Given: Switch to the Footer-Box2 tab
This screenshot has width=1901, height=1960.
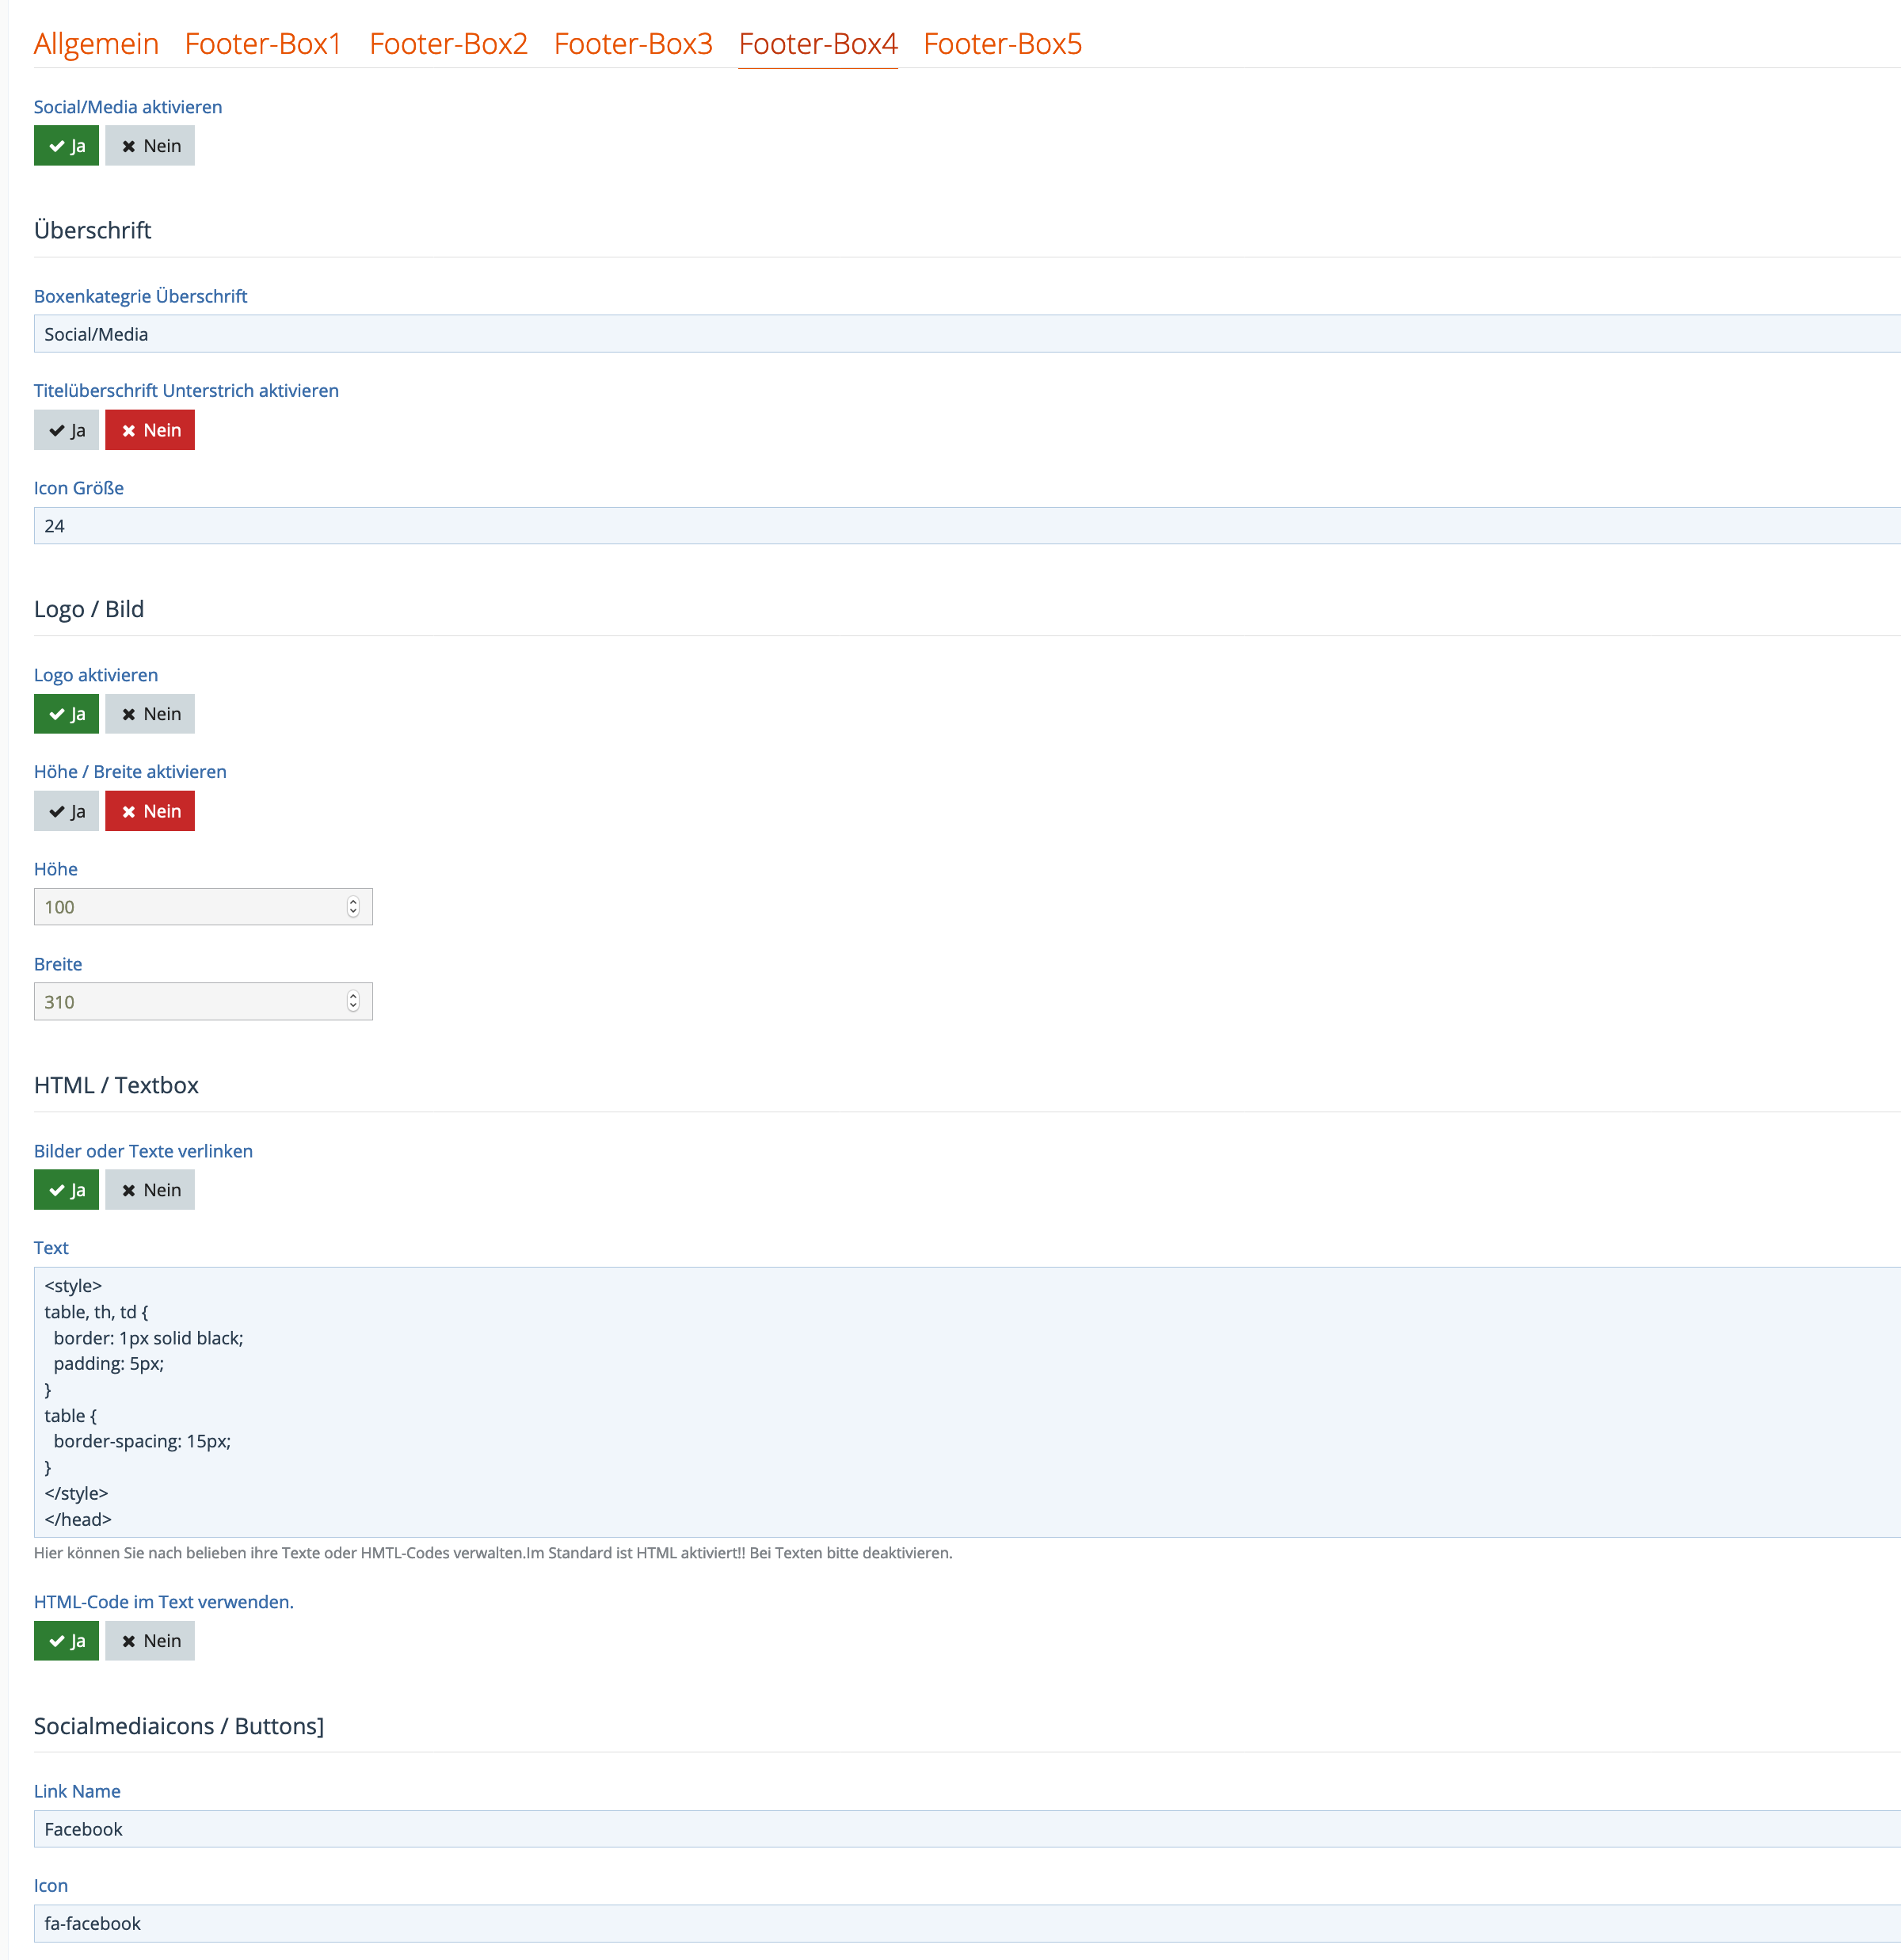Looking at the screenshot, I should point(448,44).
